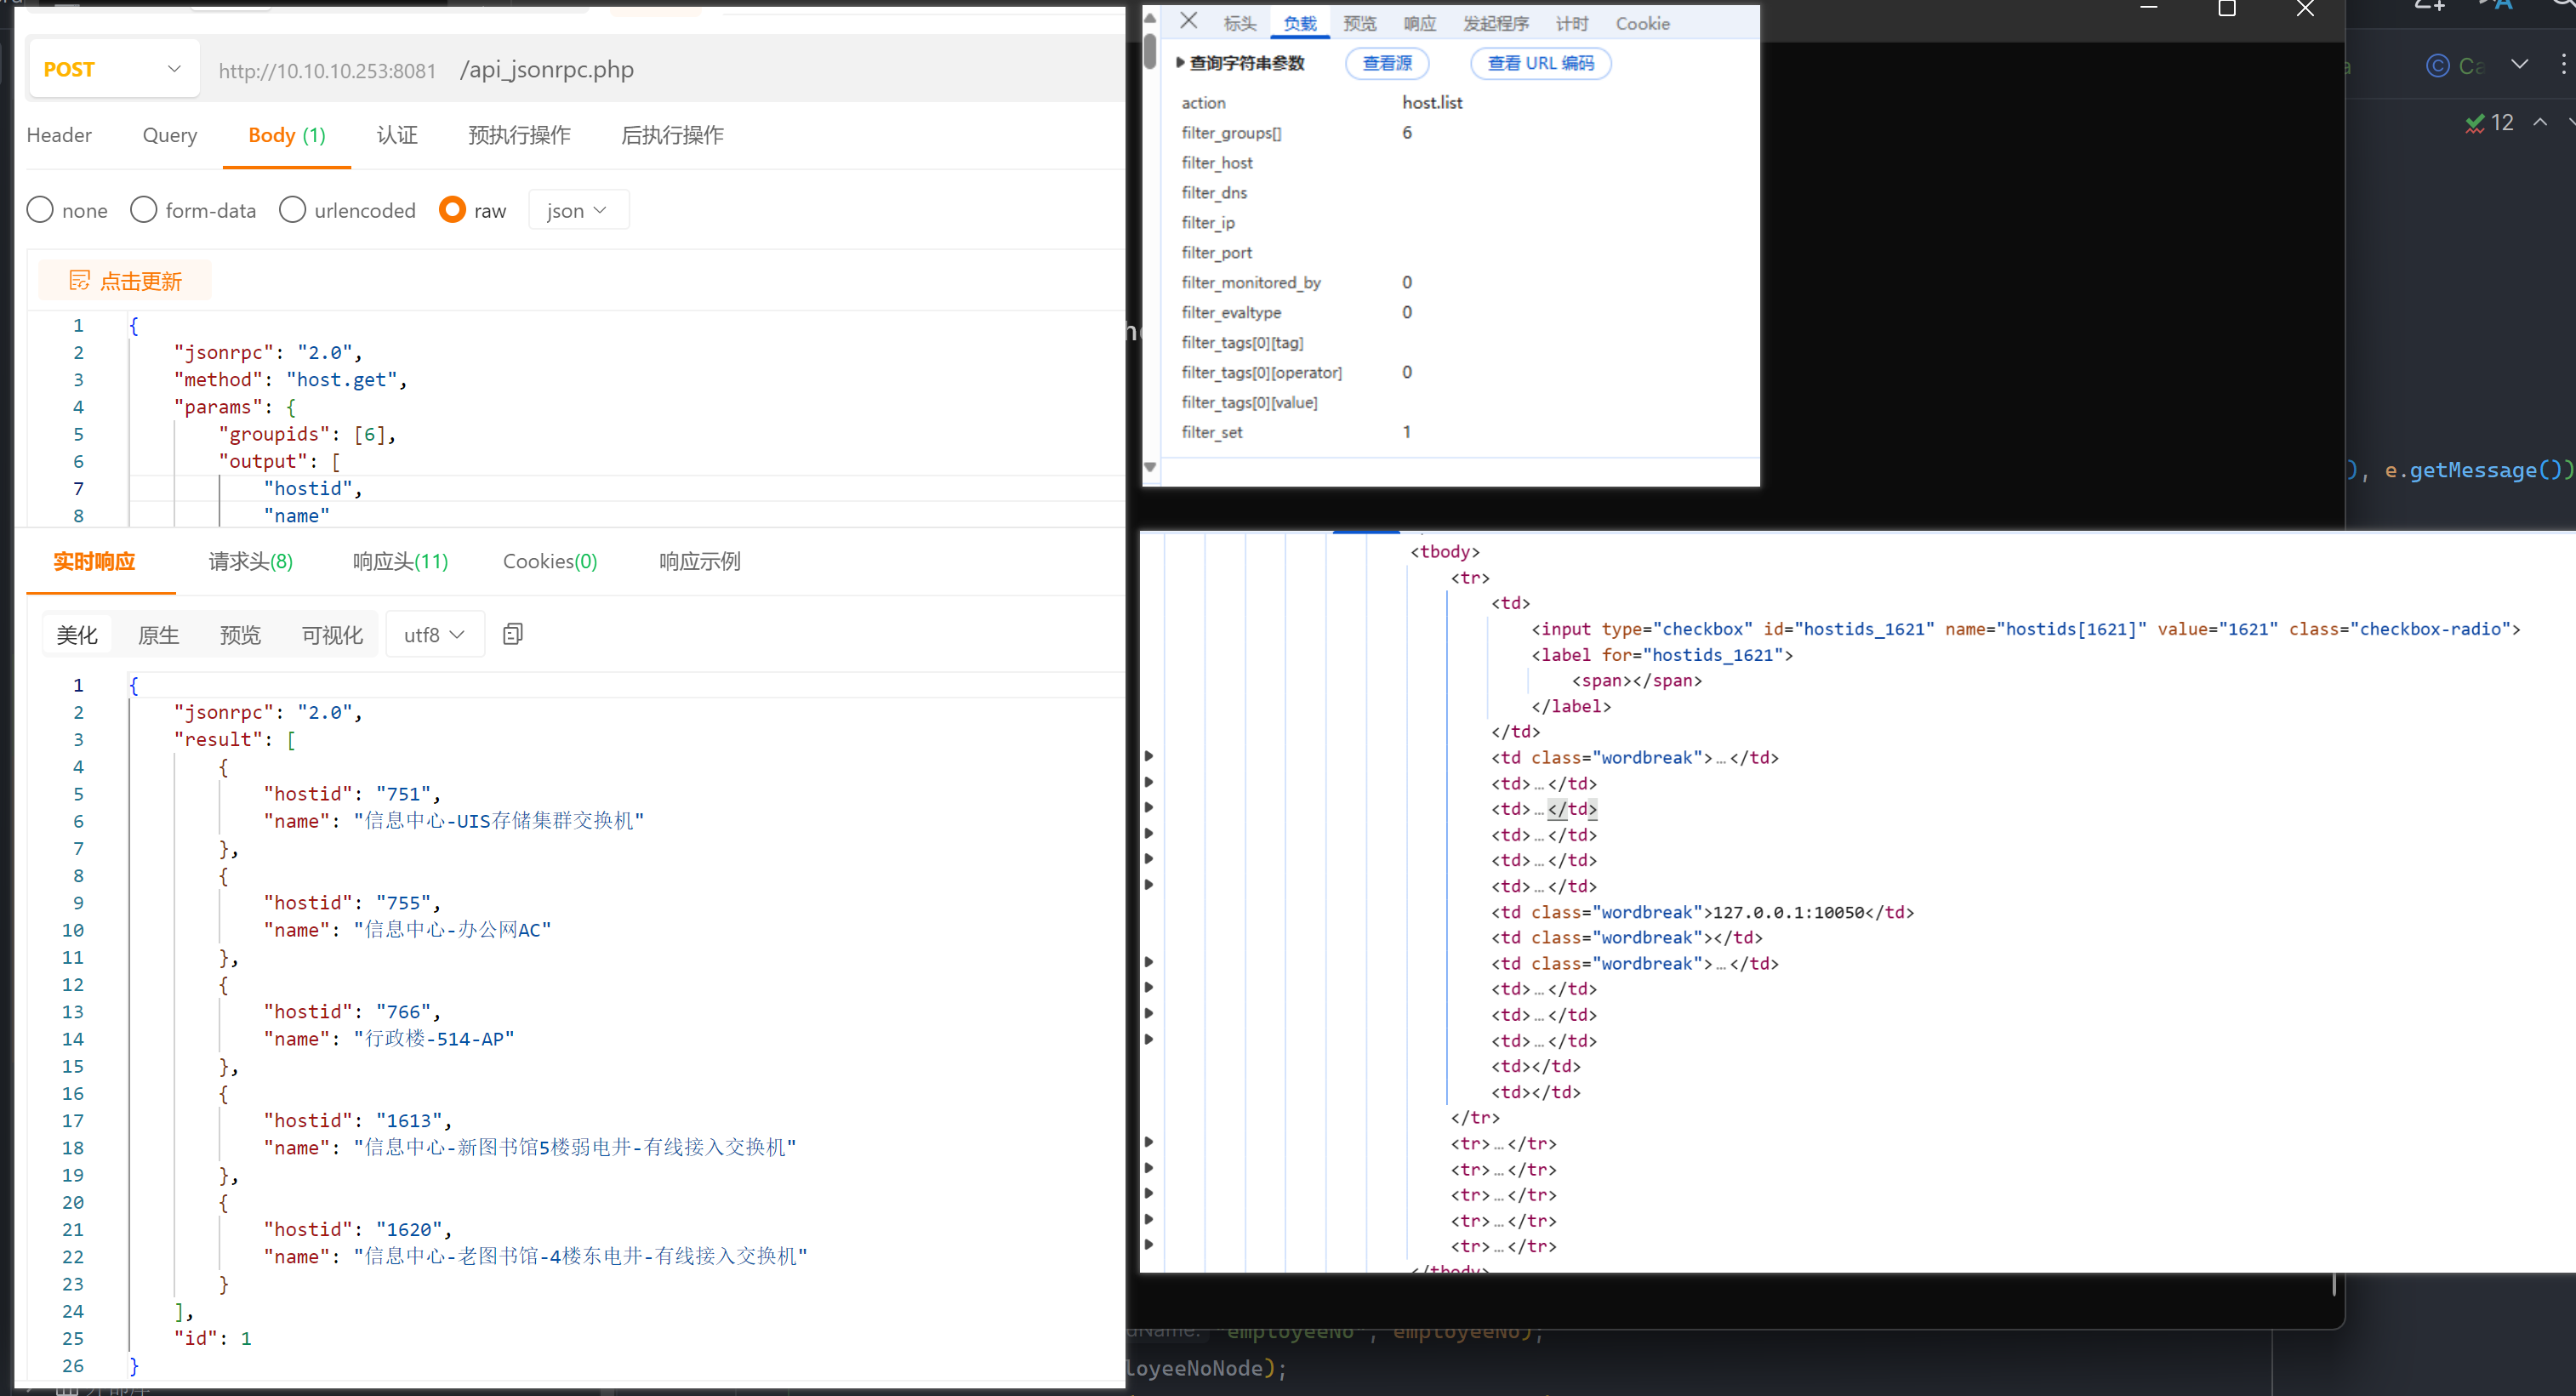The width and height of the screenshot is (2576, 1396).
Task: Open the Cookies(0) tab
Action: [550, 561]
